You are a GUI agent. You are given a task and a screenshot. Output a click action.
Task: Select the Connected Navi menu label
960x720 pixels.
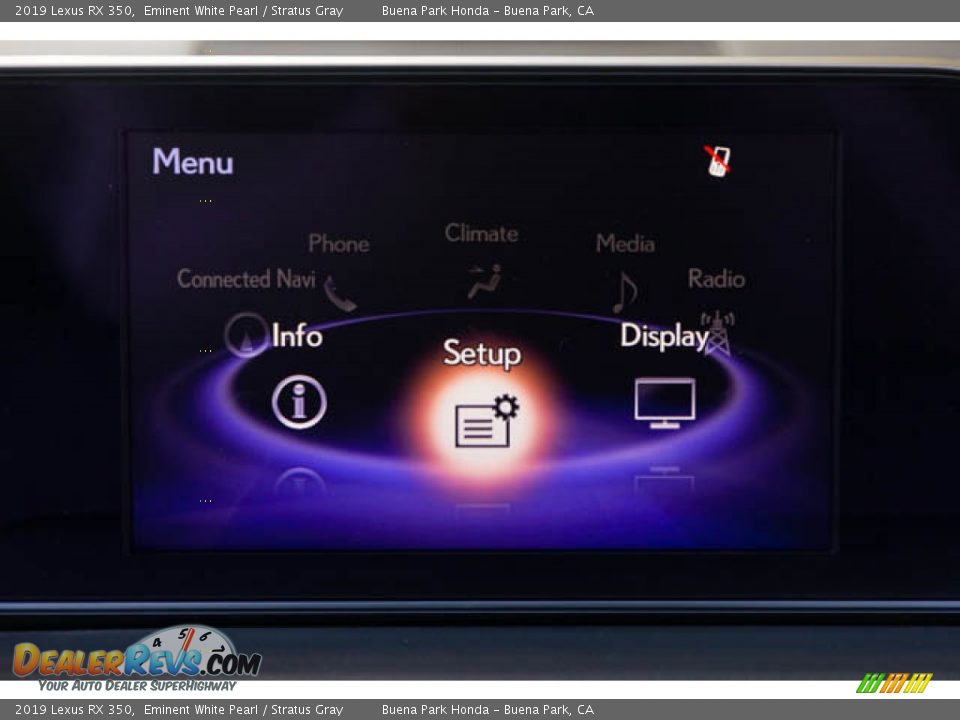246,279
